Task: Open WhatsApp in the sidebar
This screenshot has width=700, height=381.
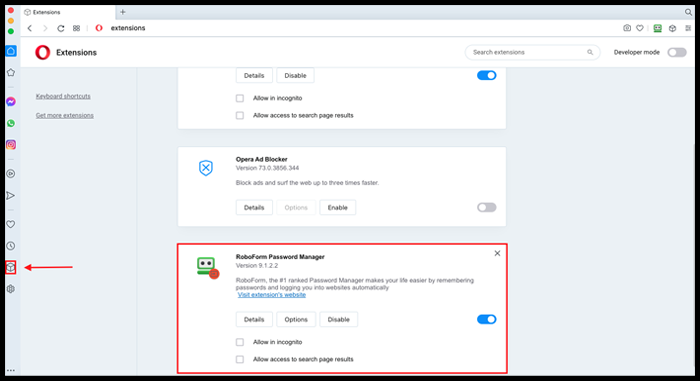Action: [11, 123]
